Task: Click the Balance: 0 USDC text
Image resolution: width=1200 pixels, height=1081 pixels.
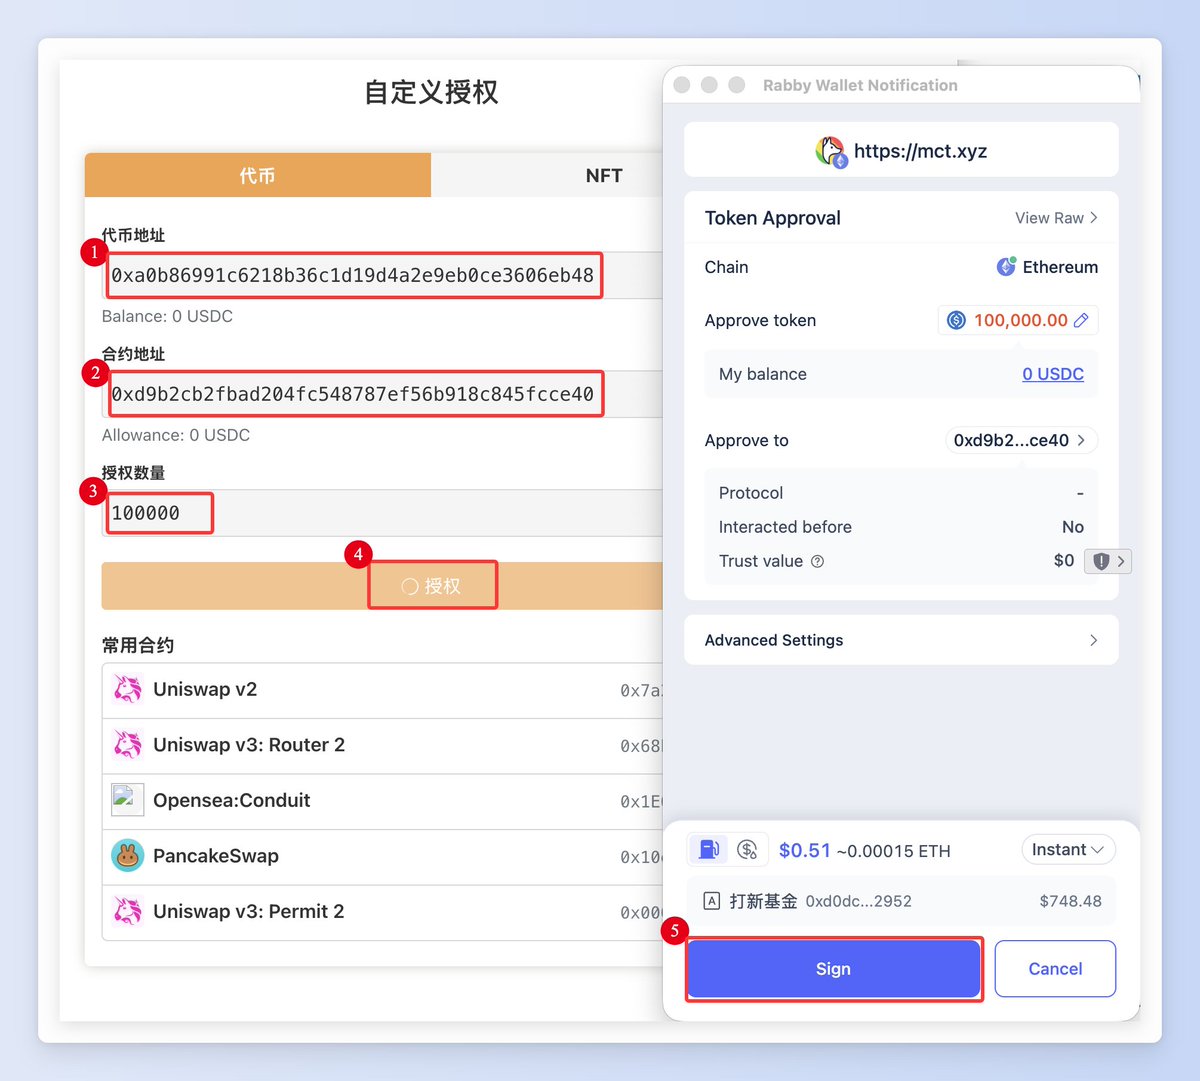Action: [x=167, y=316]
